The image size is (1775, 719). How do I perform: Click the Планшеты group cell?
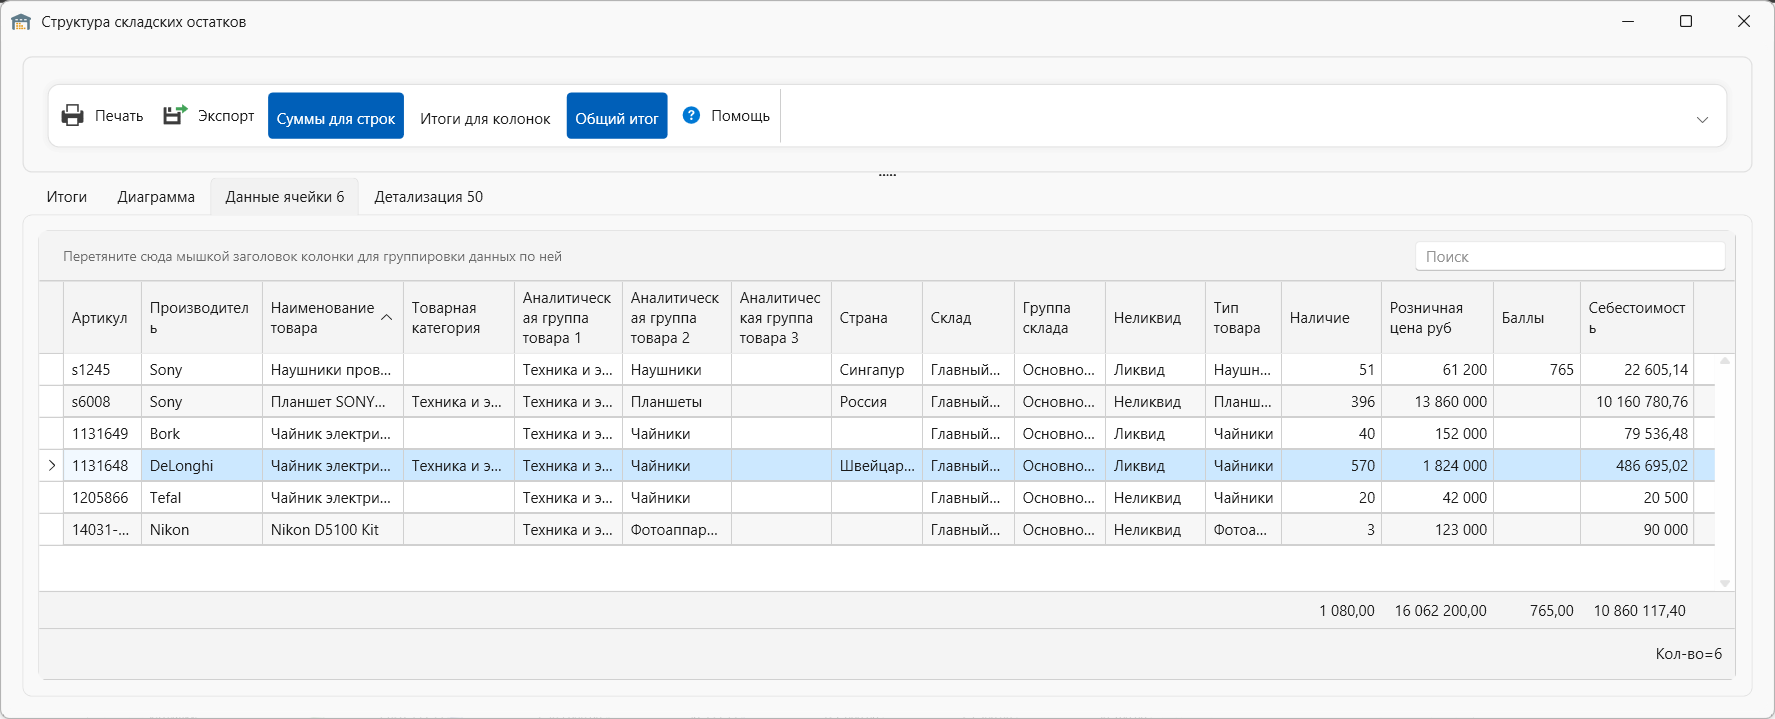click(x=677, y=402)
